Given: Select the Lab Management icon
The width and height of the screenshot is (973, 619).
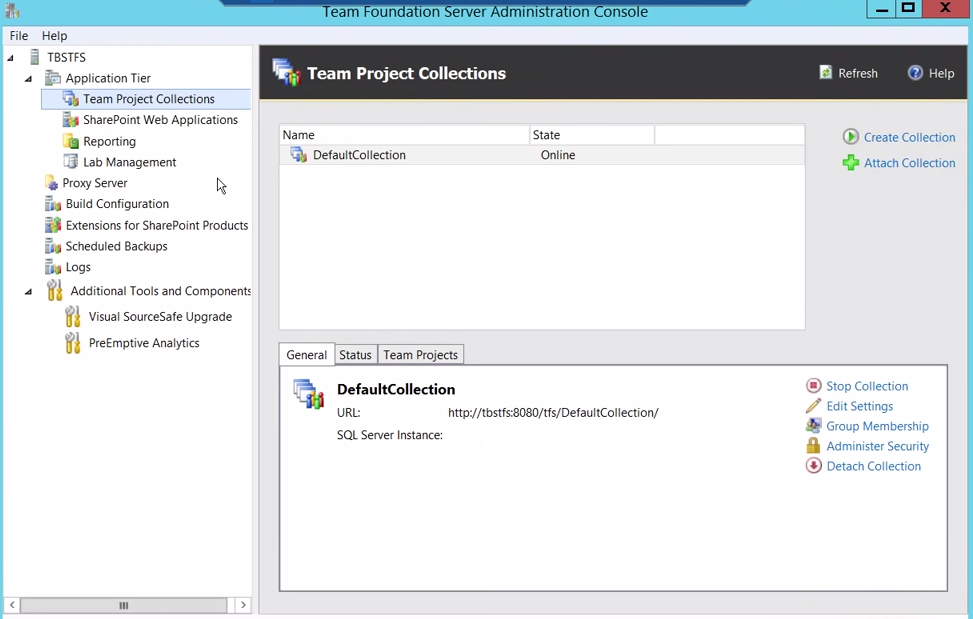Looking at the screenshot, I should (72, 161).
